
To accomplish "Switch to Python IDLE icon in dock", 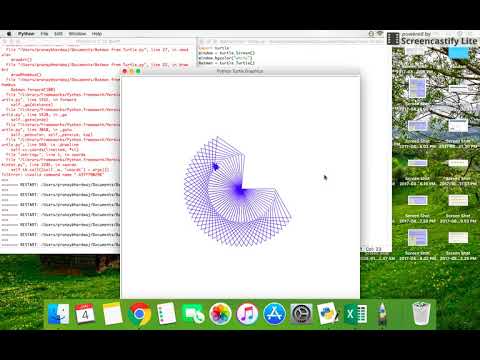I will pos(328,314).
